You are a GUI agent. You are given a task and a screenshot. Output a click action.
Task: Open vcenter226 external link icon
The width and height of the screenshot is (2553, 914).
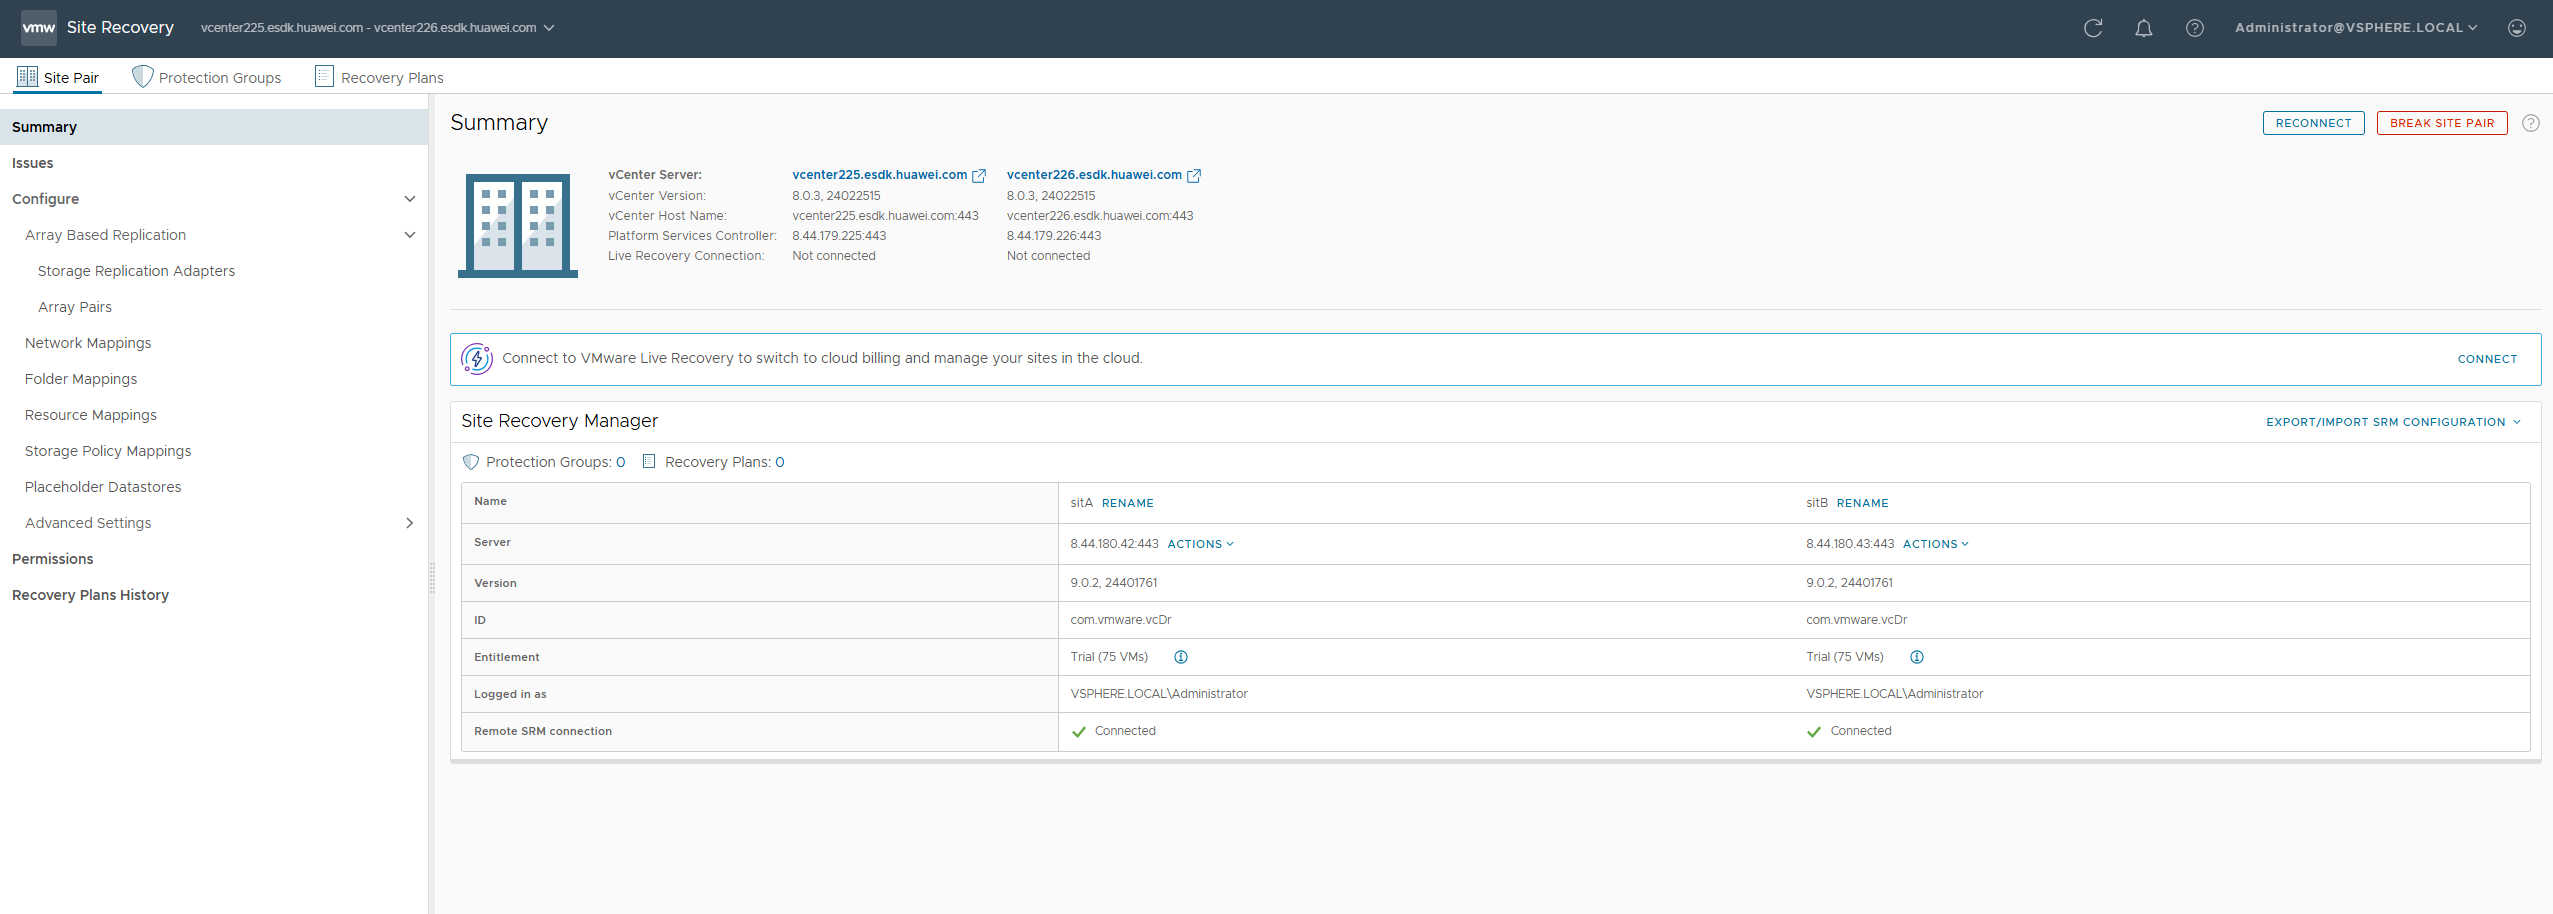coord(1194,176)
